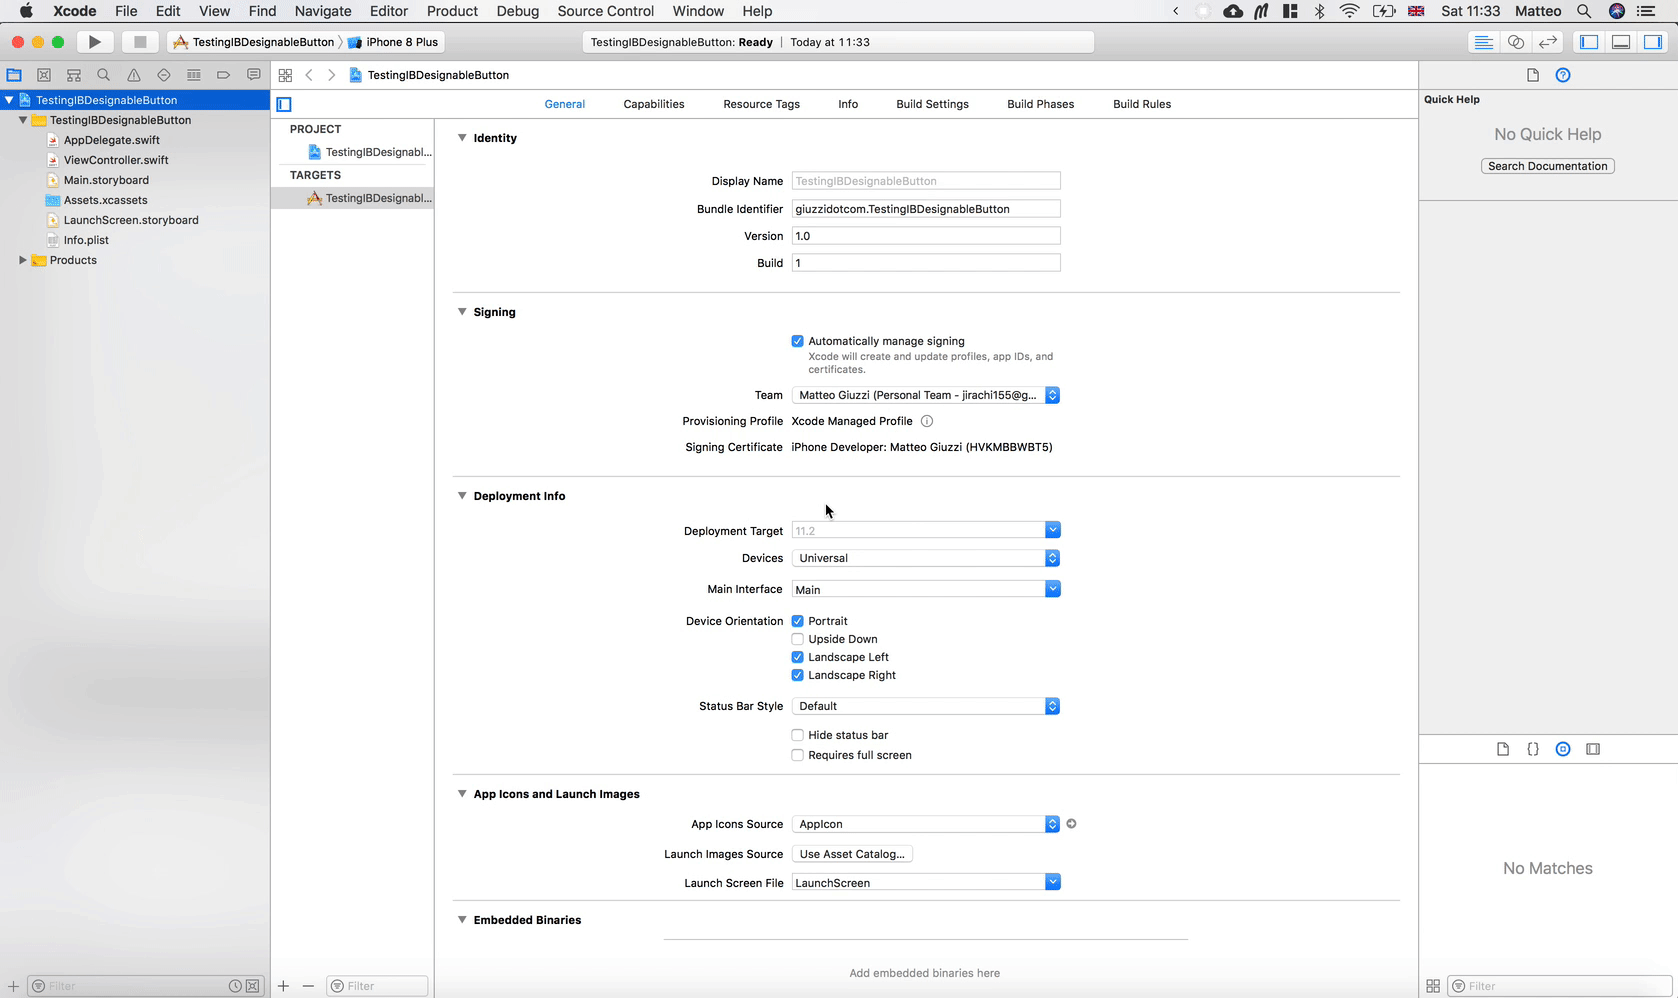Screen dimensions: 1678x998
Task: Open the Symbol navigator
Action: [x=74, y=75]
